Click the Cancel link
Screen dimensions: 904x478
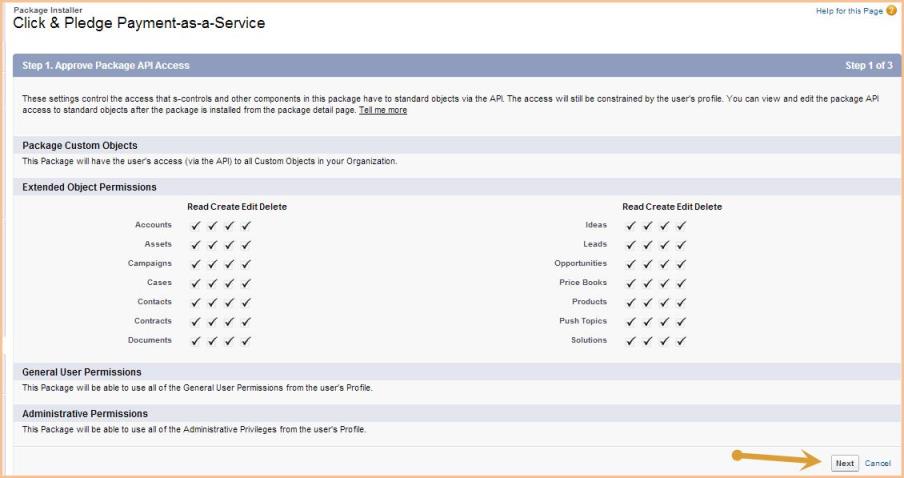coord(877,464)
